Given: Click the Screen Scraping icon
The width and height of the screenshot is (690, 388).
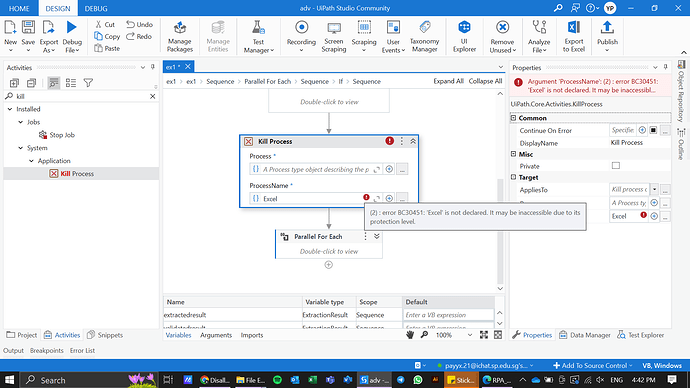Looking at the screenshot, I should 334,36.
